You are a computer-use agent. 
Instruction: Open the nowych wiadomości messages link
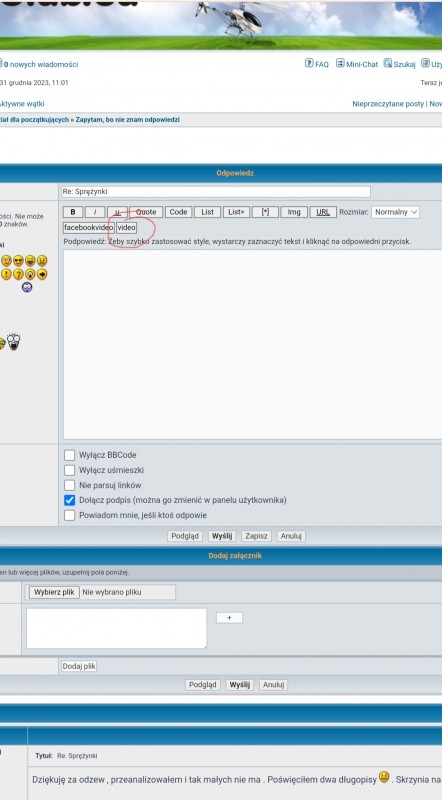point(41,64)
